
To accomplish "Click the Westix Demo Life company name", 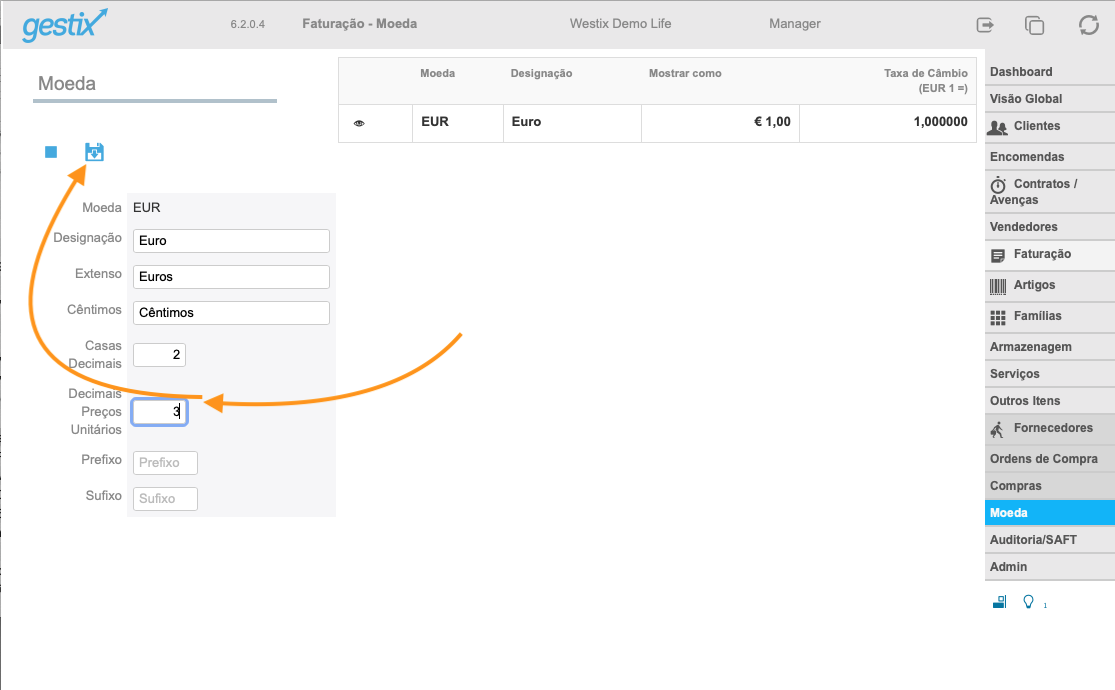I will tap(620, 23).
